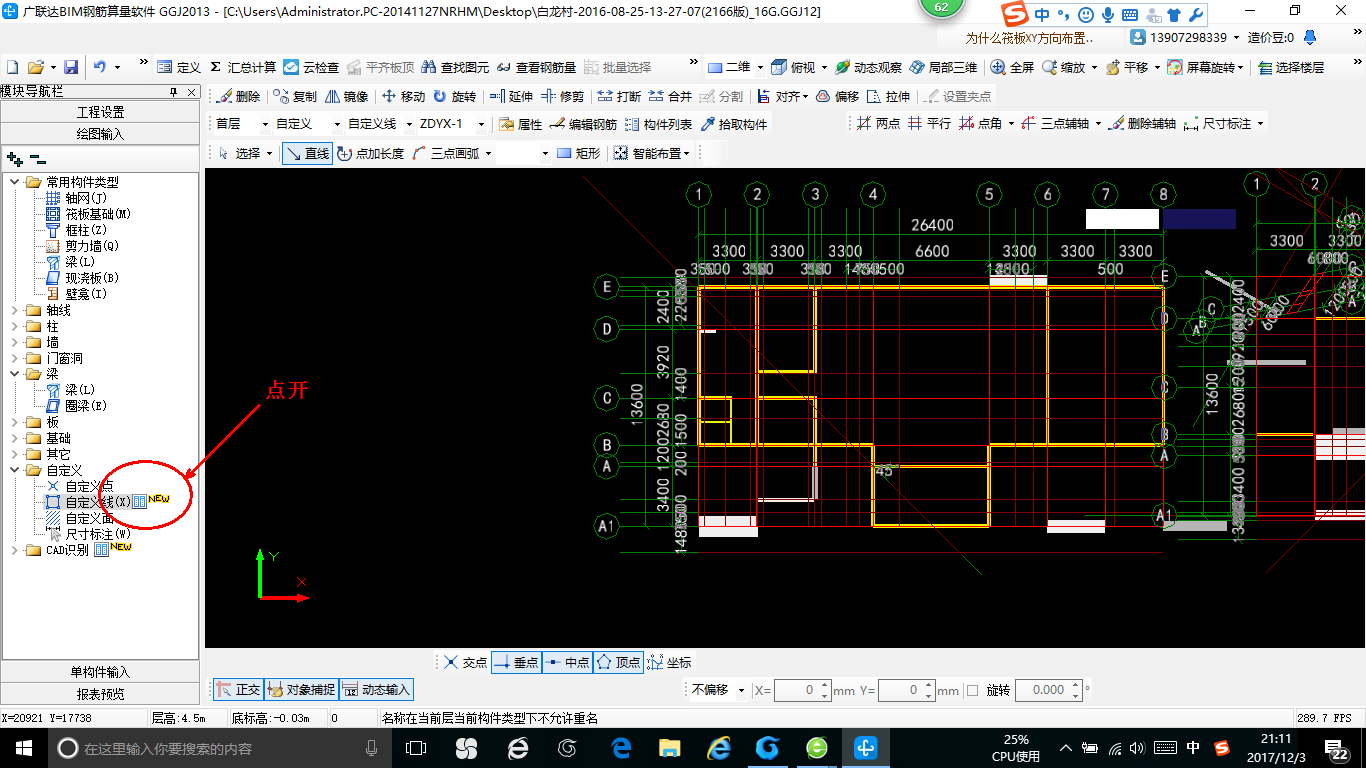Toggle 局部三维 partial 3D view
The height and width of the screenshot is (768, 1366).
(943, 67)
